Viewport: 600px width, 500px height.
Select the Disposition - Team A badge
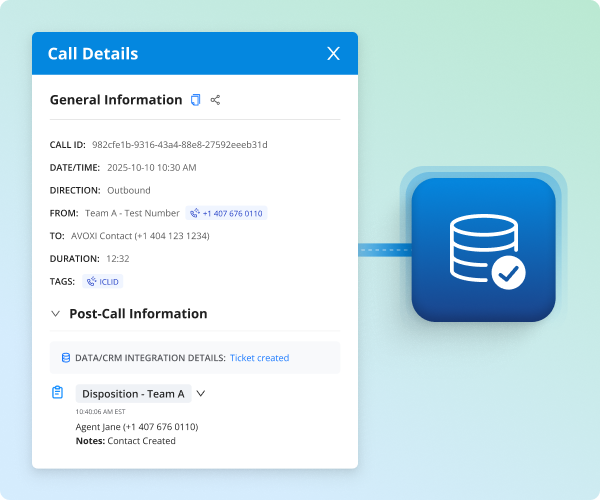click(133, 394)
